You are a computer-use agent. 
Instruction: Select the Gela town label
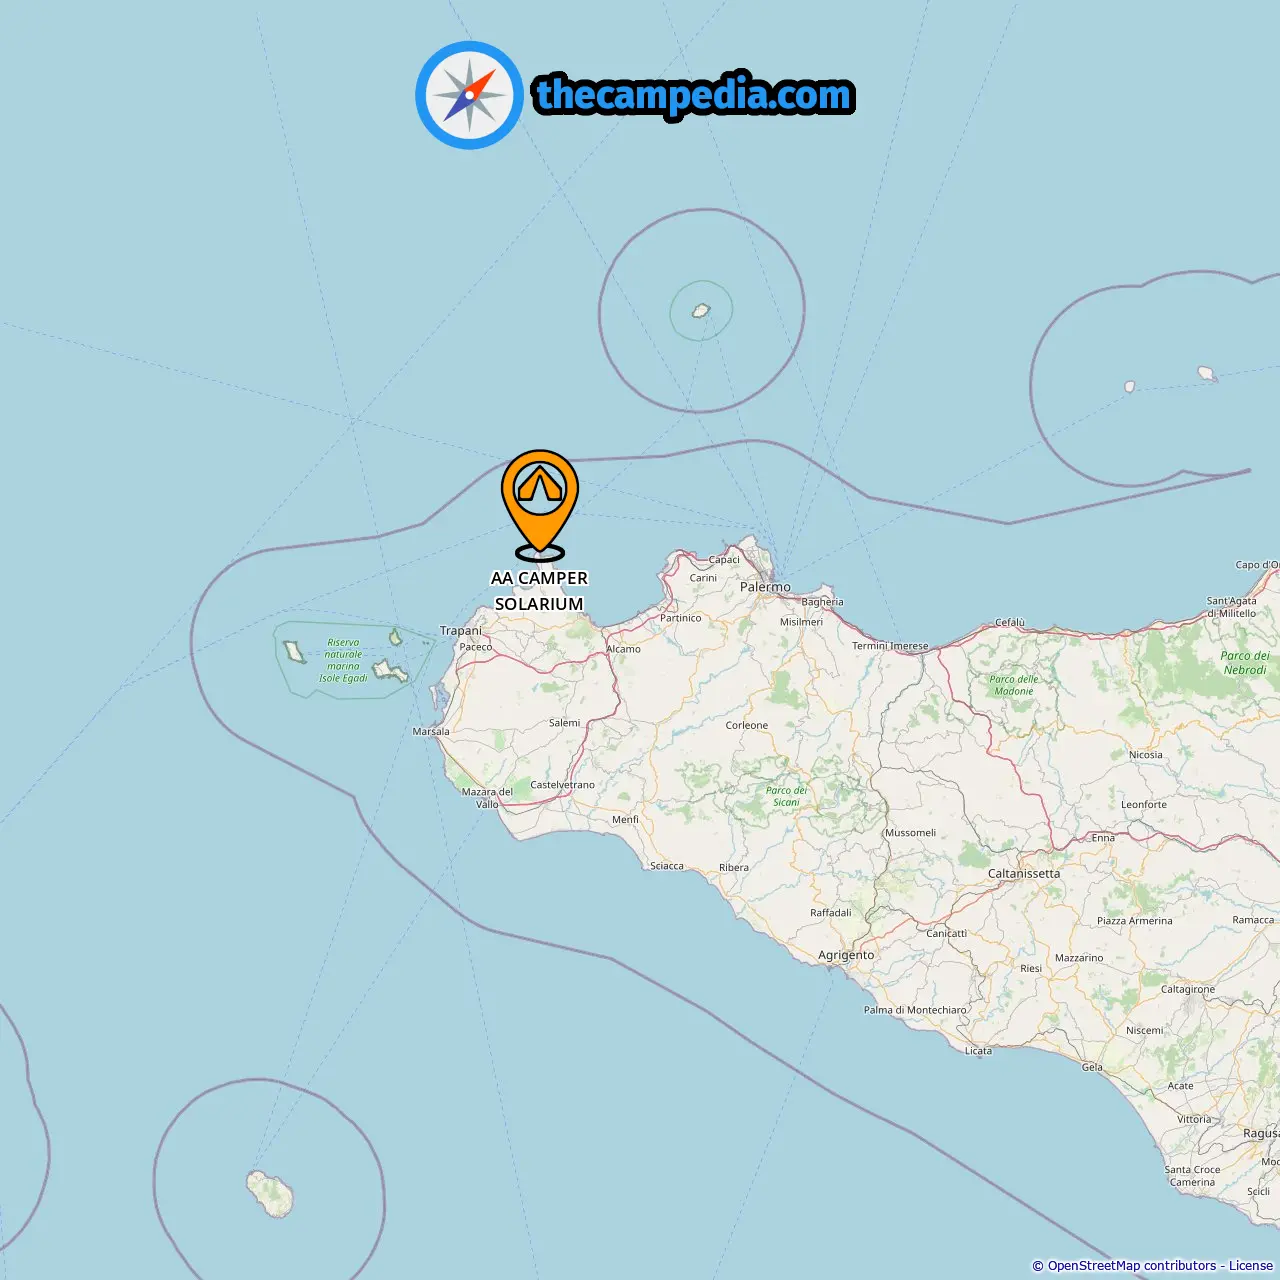click(1092, 1067)
